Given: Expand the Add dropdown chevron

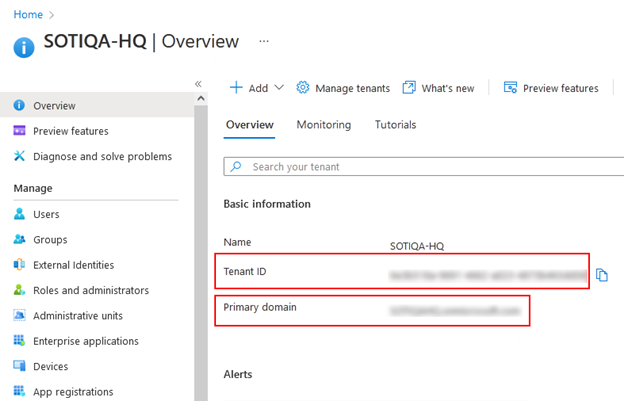Looking at the screenshot, I should click(279, 87).
